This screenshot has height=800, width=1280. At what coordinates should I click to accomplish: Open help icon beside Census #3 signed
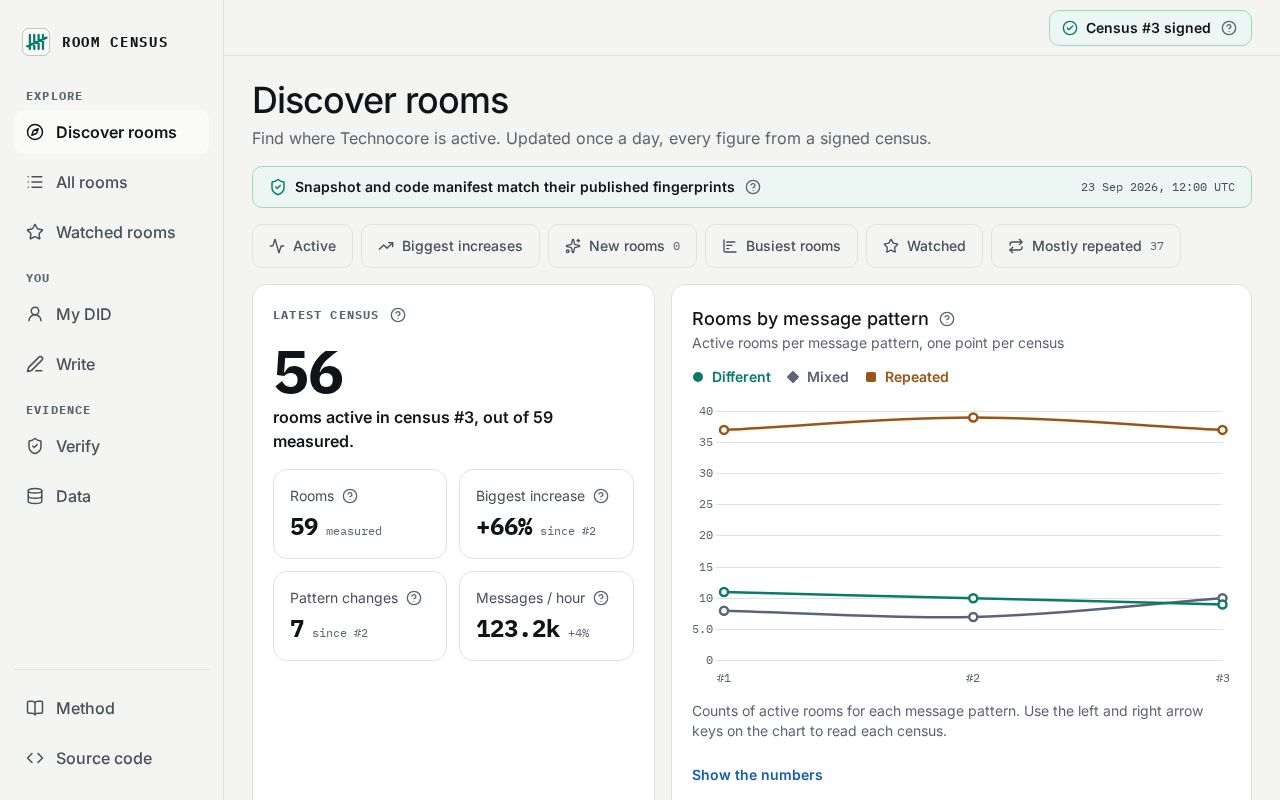pos(1229,28)
